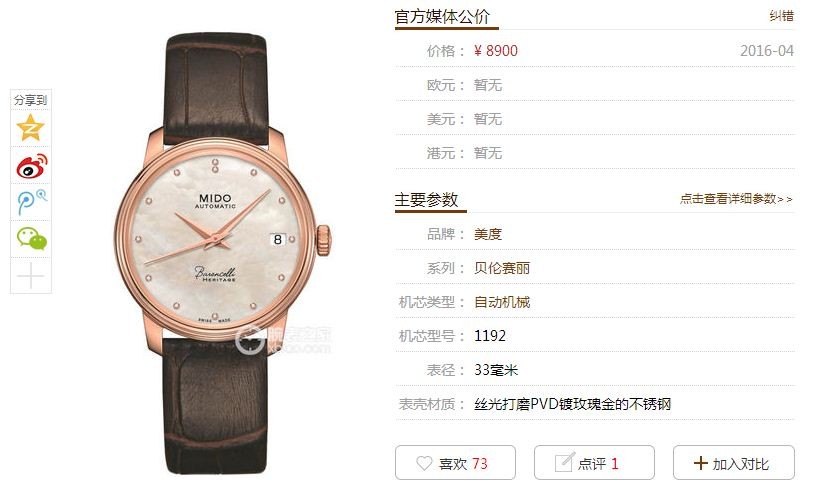The image size is (815, 490).
Task: Select the 官方媒体公价 heading tab
Action: coord(442,17)
